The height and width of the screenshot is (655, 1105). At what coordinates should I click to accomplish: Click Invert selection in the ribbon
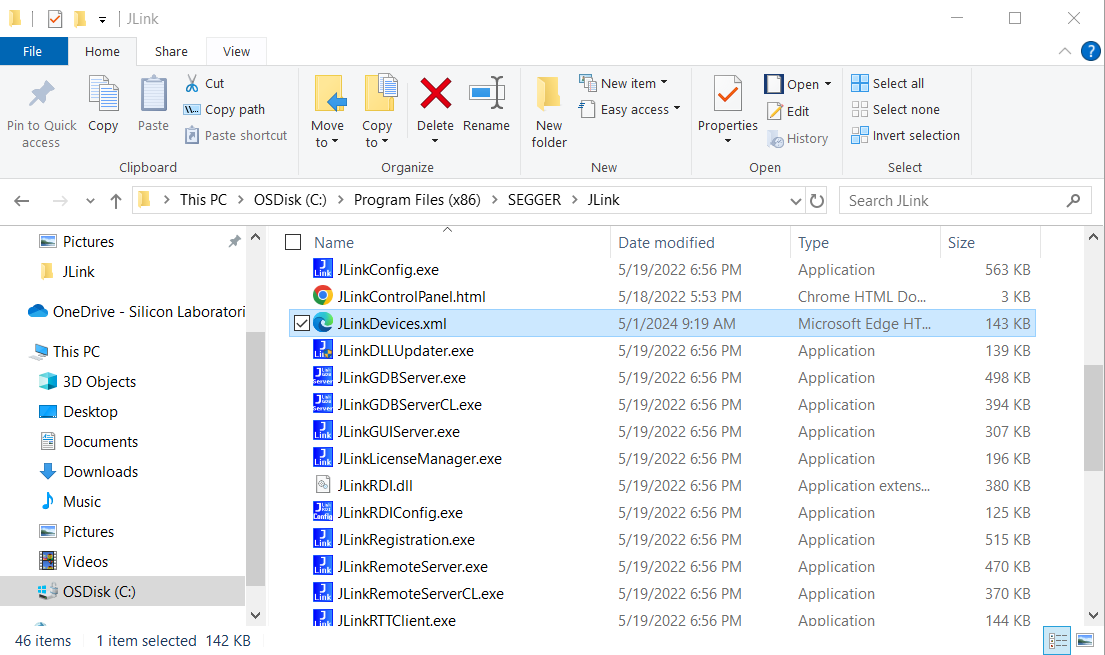(x=906, y=135)
